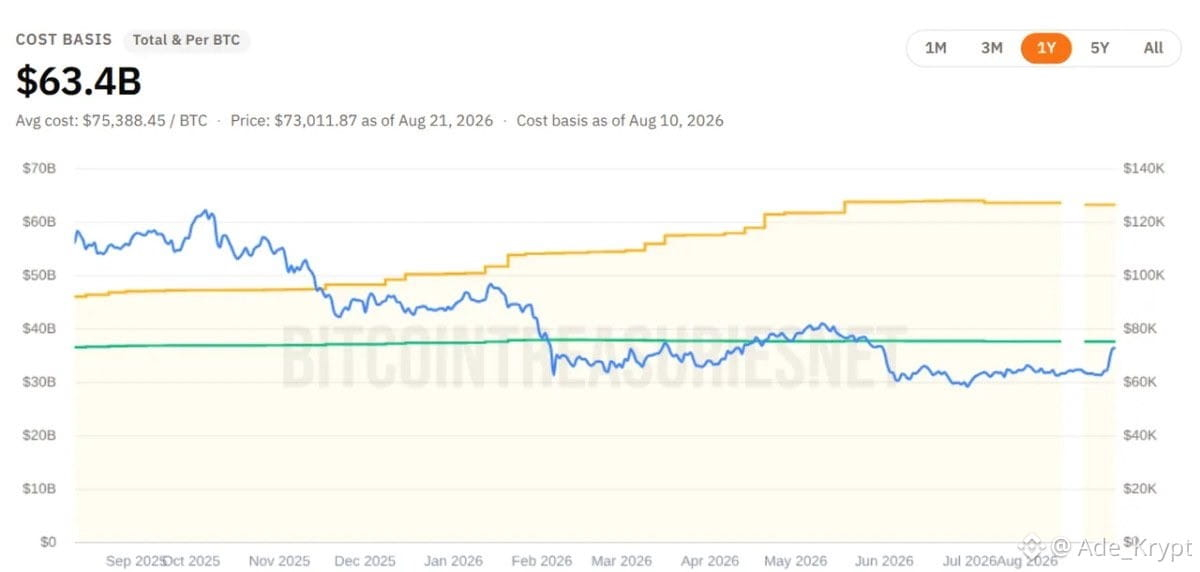Click the COST BASIS heading

(x=64, y=40)
